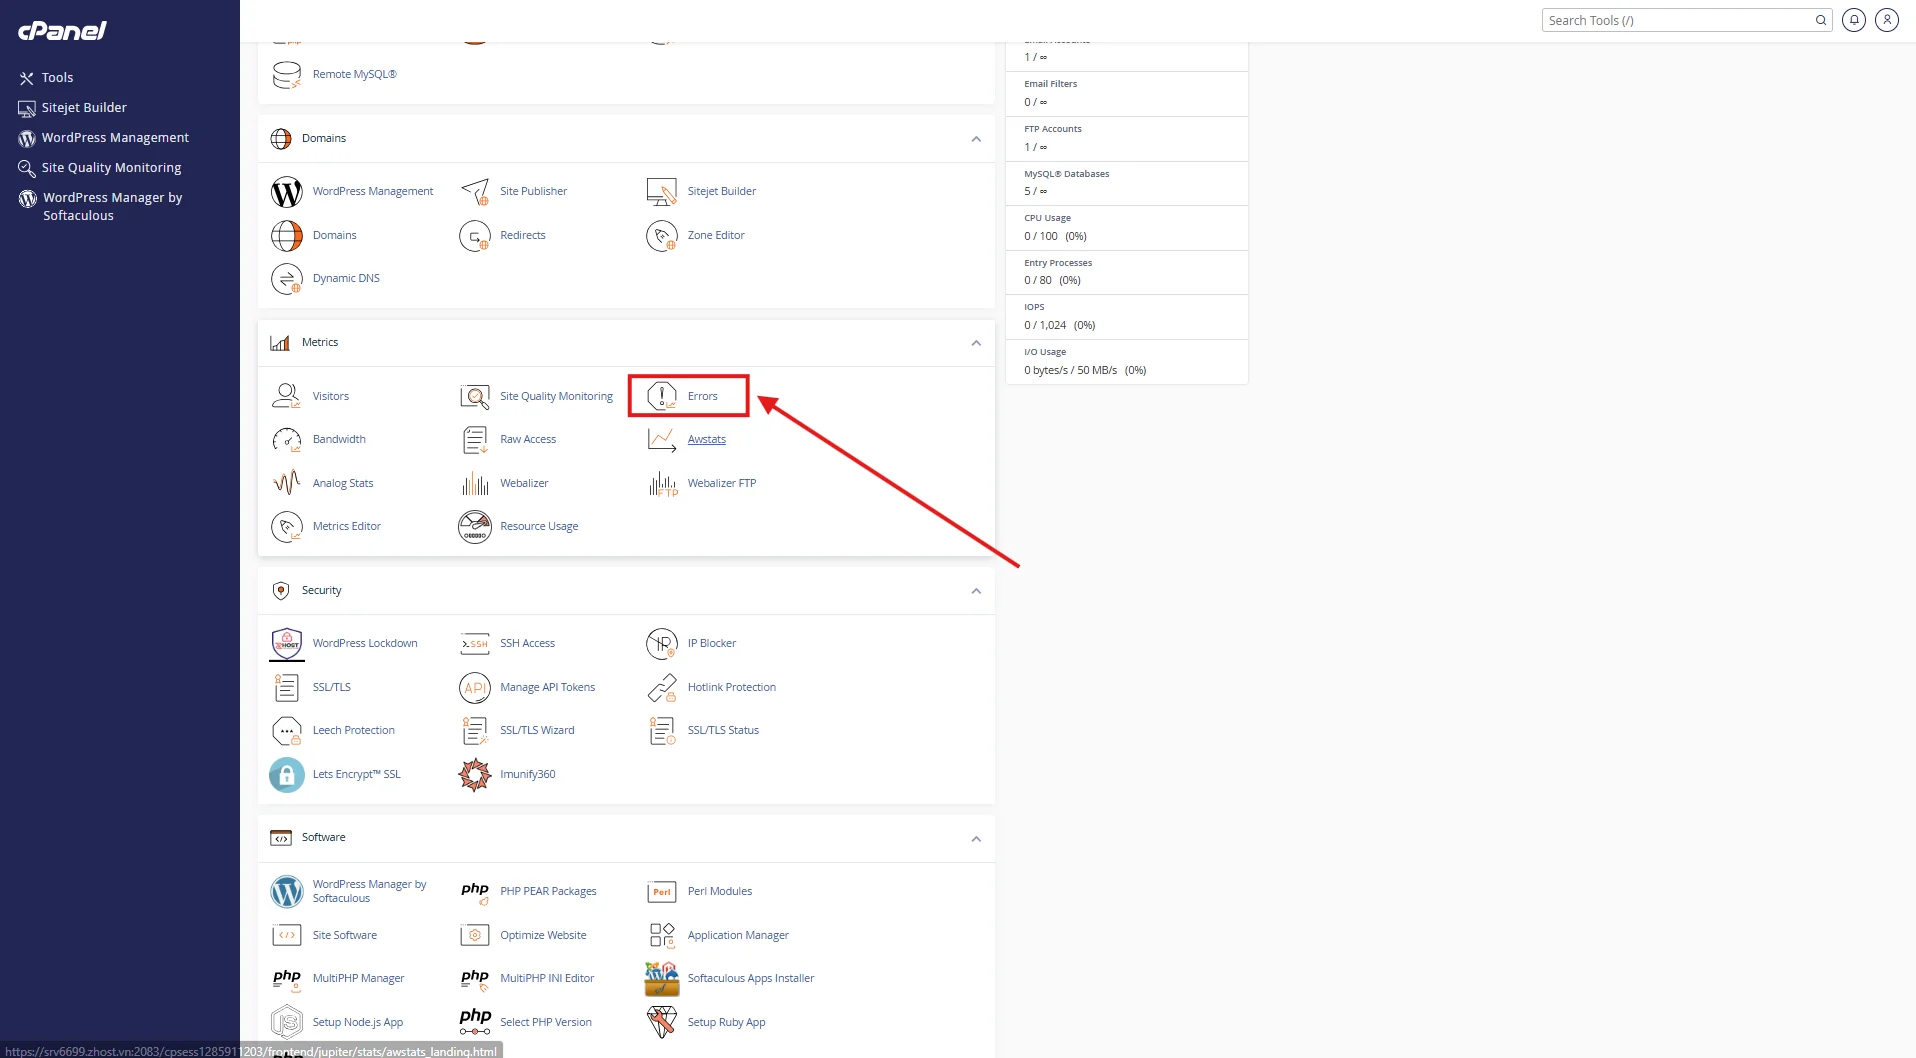
Task: Open the IP Blocker icon
Action: click(662, 643)
